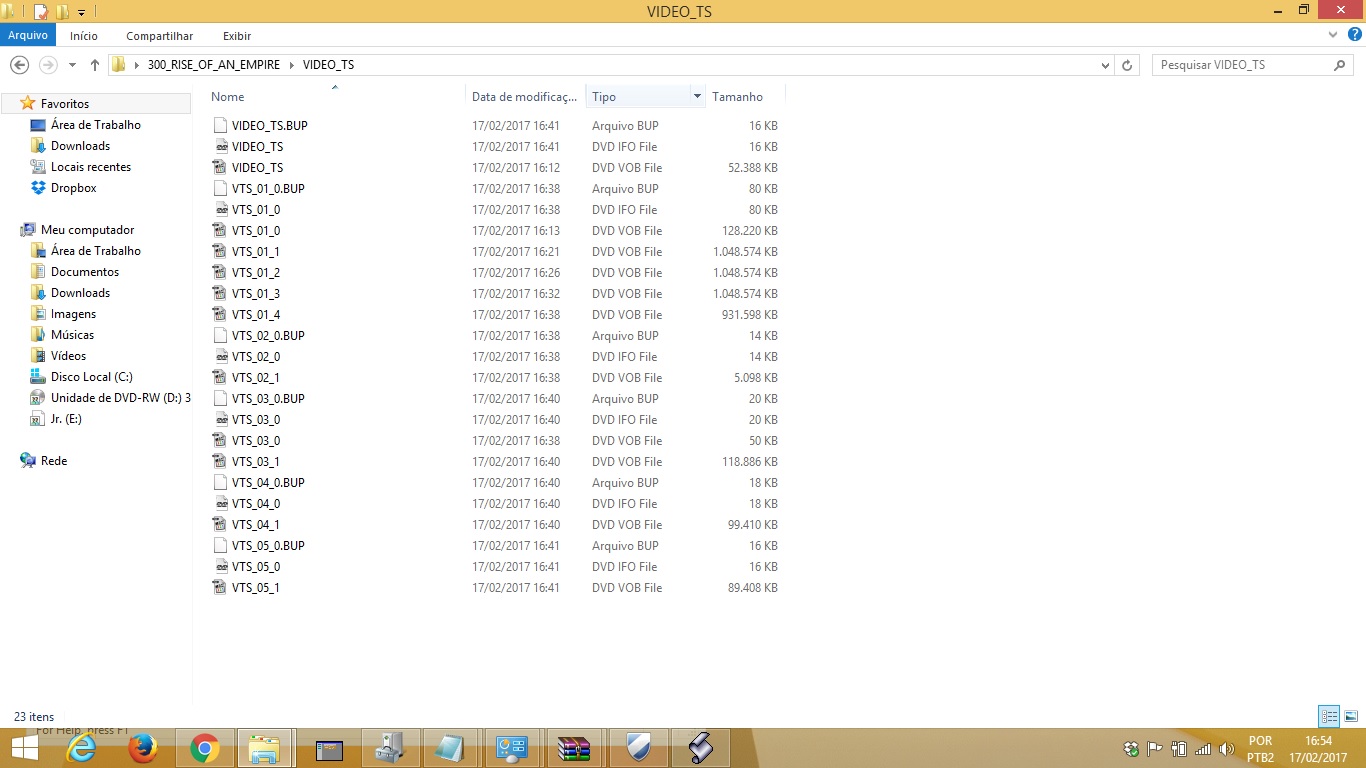
Task: Click the Properties icon in the title bar
Action: pos(41,11)
